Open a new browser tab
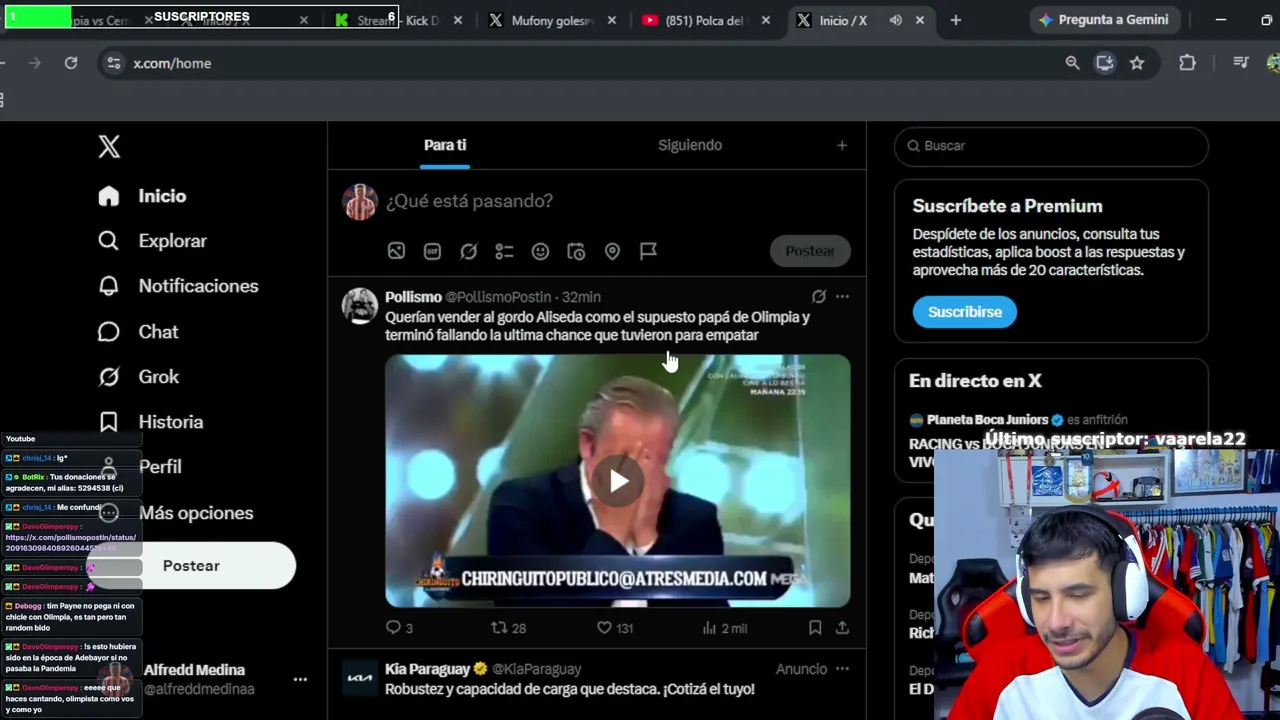Viewport: 1280px width, 720px height. click(956, 20)
